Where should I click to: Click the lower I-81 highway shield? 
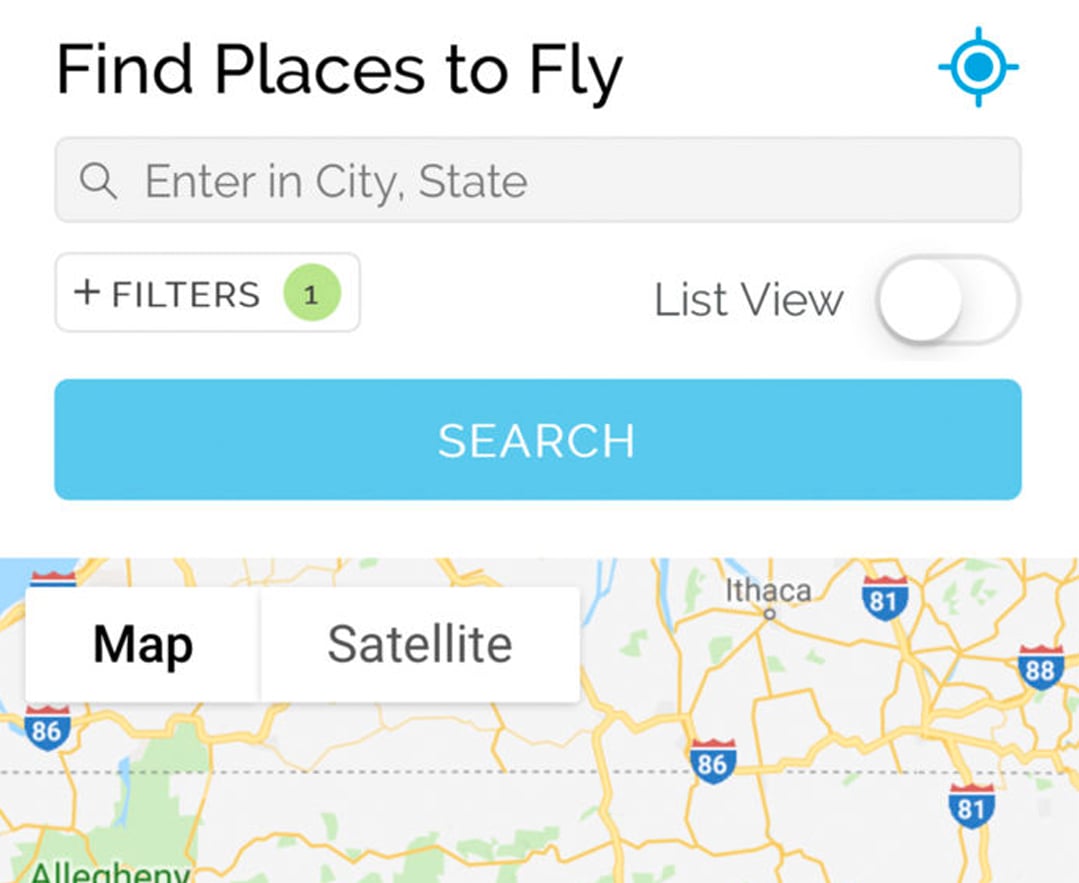970,806
